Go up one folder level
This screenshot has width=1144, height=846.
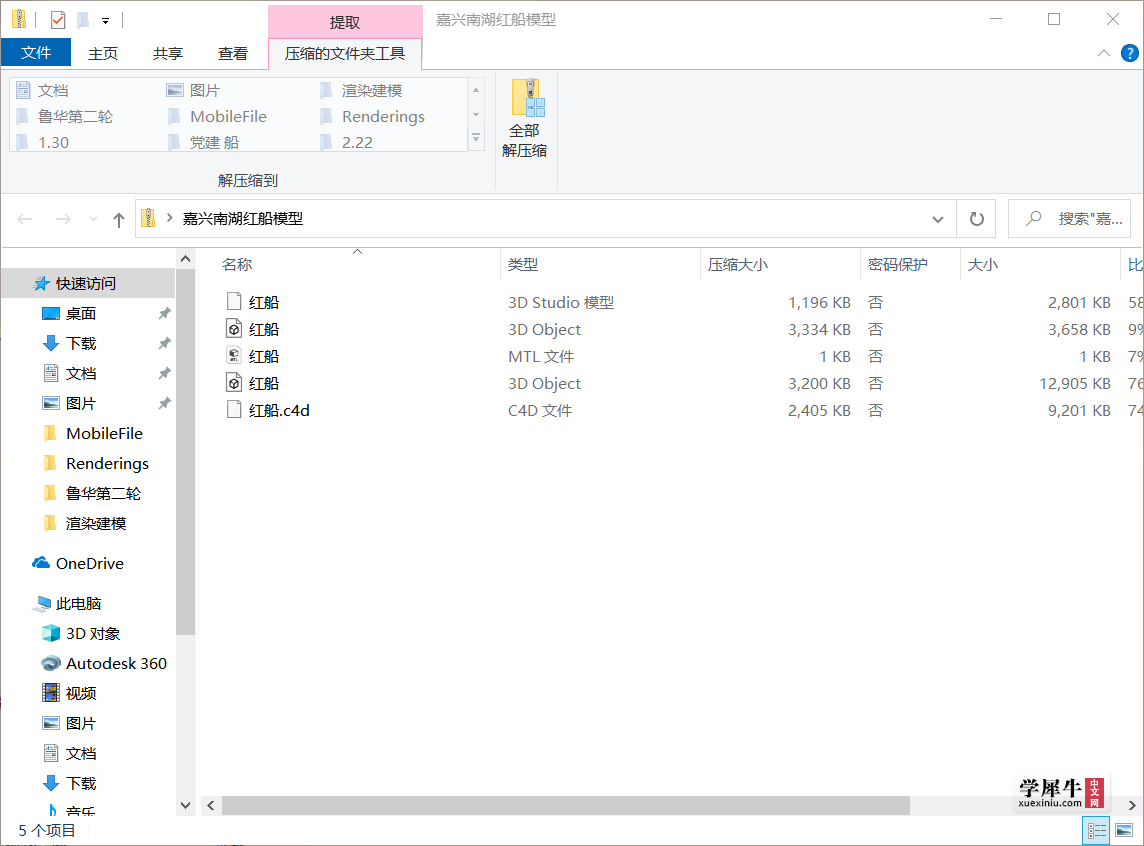coord(119,220)
